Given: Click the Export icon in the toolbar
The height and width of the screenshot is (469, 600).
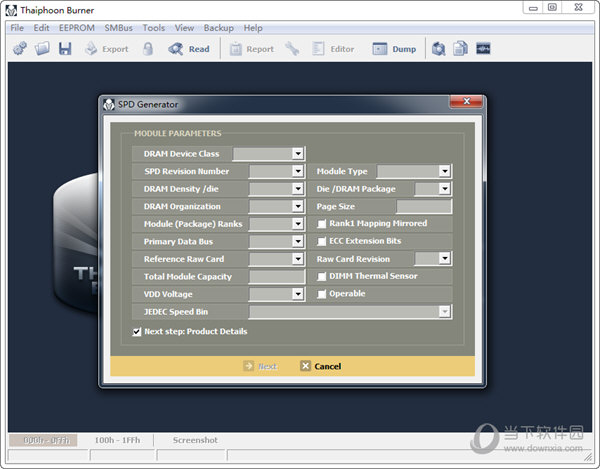Looking at the screenshot, I should (x=91, y=49).
